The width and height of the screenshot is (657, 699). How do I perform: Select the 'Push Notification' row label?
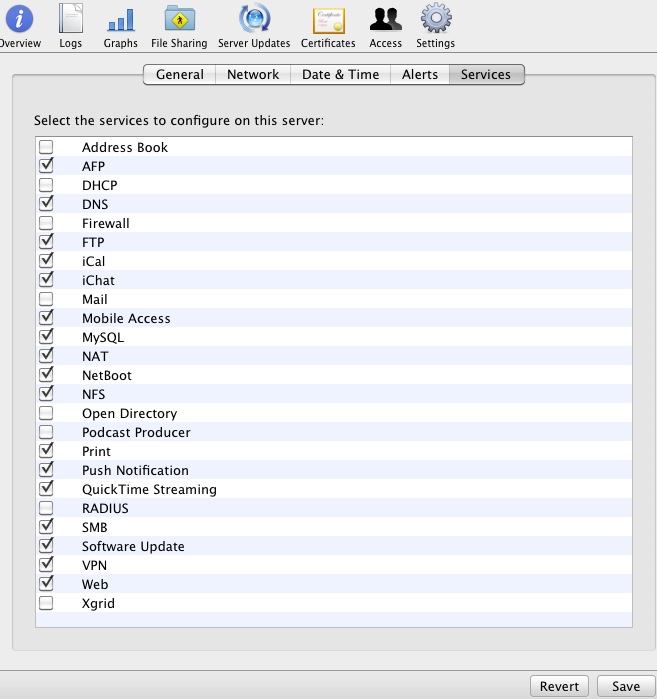(x=136, y=470)
